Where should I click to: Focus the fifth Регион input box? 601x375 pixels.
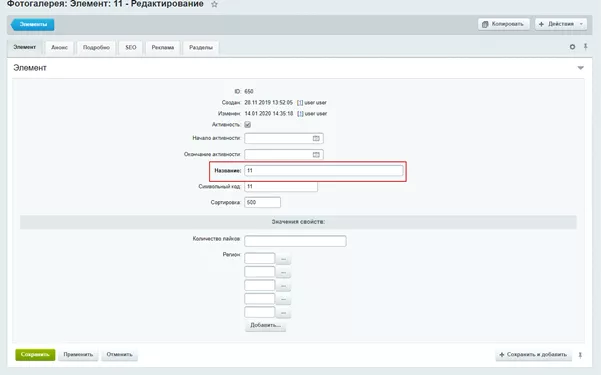coord(259,312)
